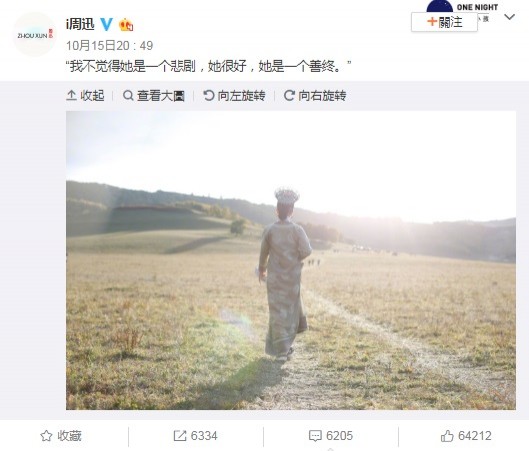Screen dimensions: 529x451
Task: Click the photo of woman in field
Action: 291,260
